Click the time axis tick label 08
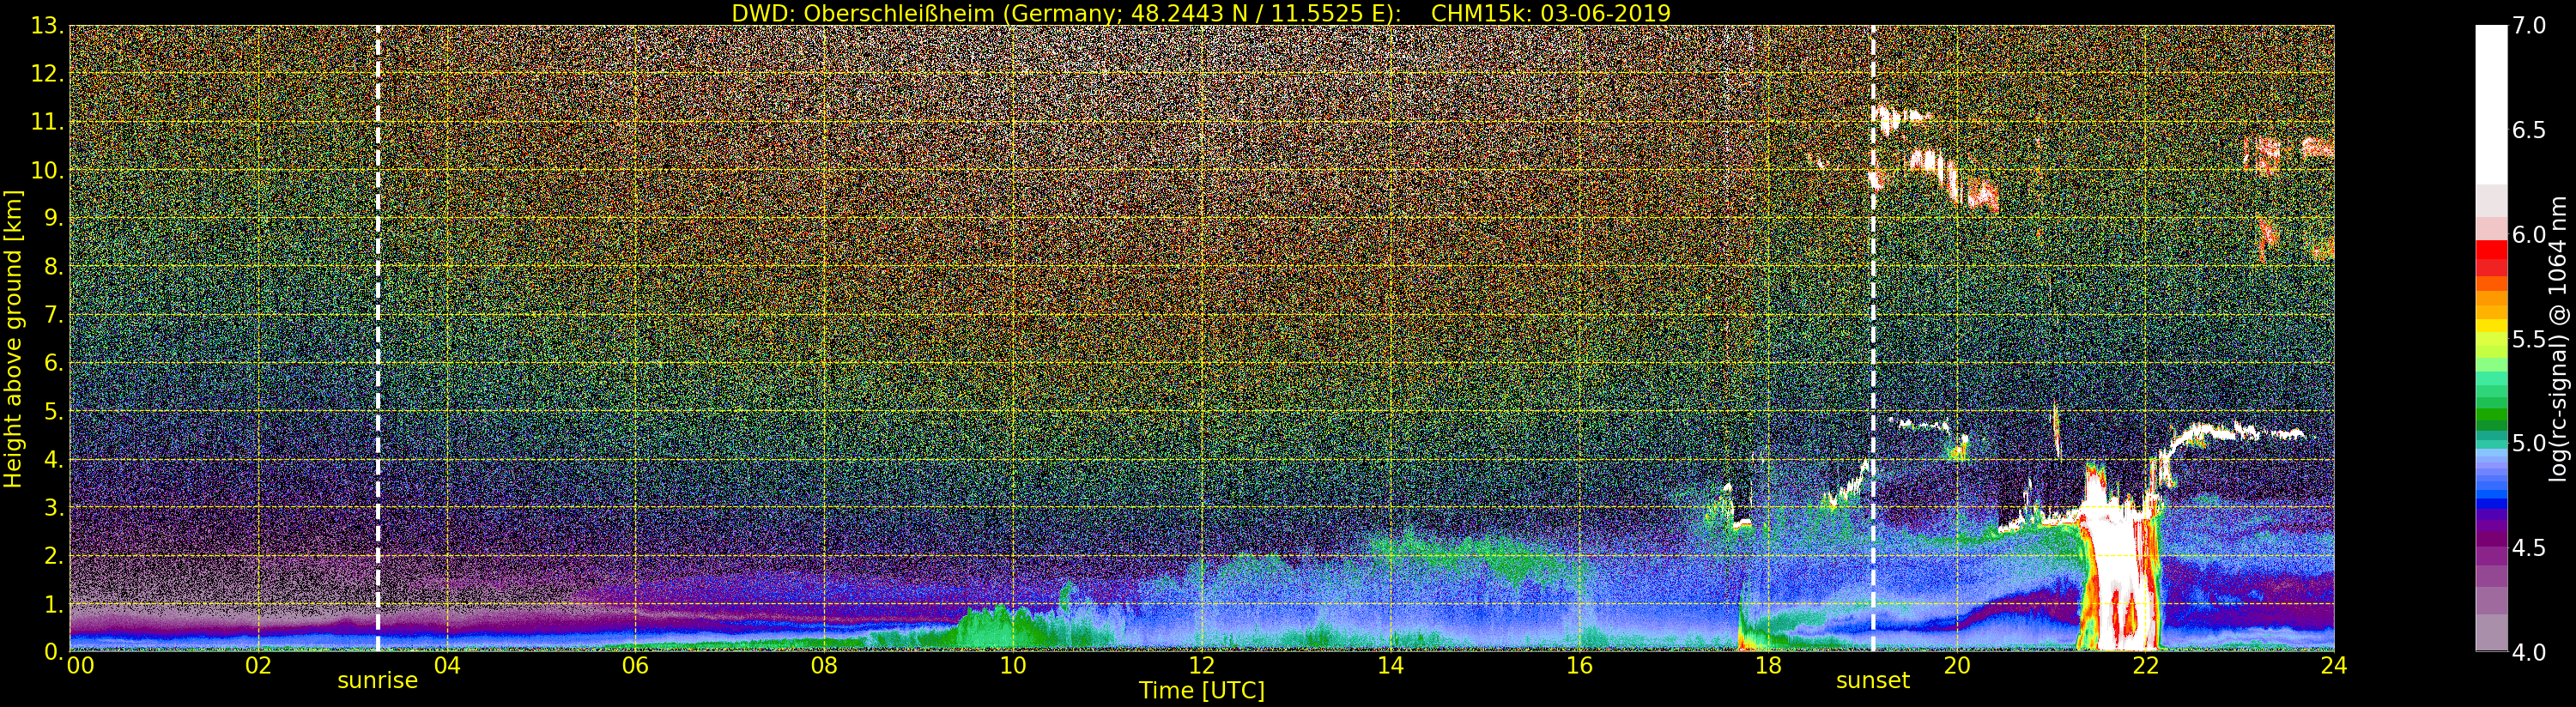The image size is (2576, 707). [x=824, y=666]
